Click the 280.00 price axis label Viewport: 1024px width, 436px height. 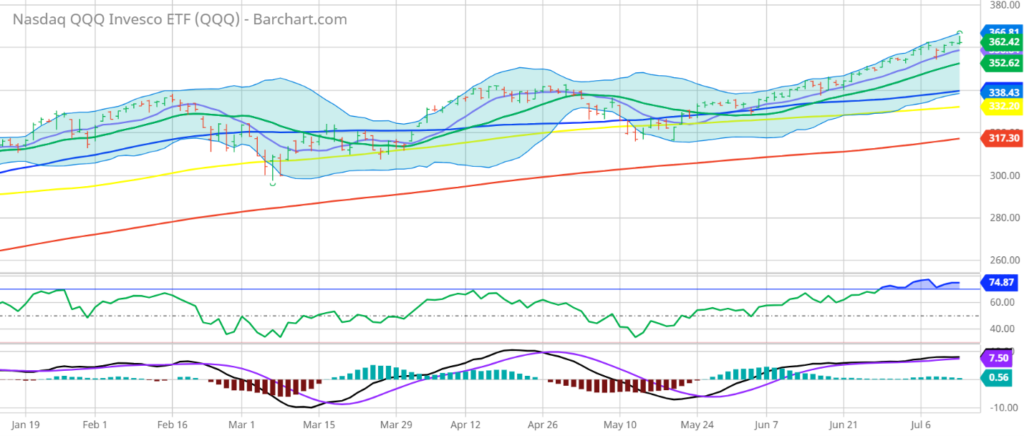click(x=1004, y=217)
